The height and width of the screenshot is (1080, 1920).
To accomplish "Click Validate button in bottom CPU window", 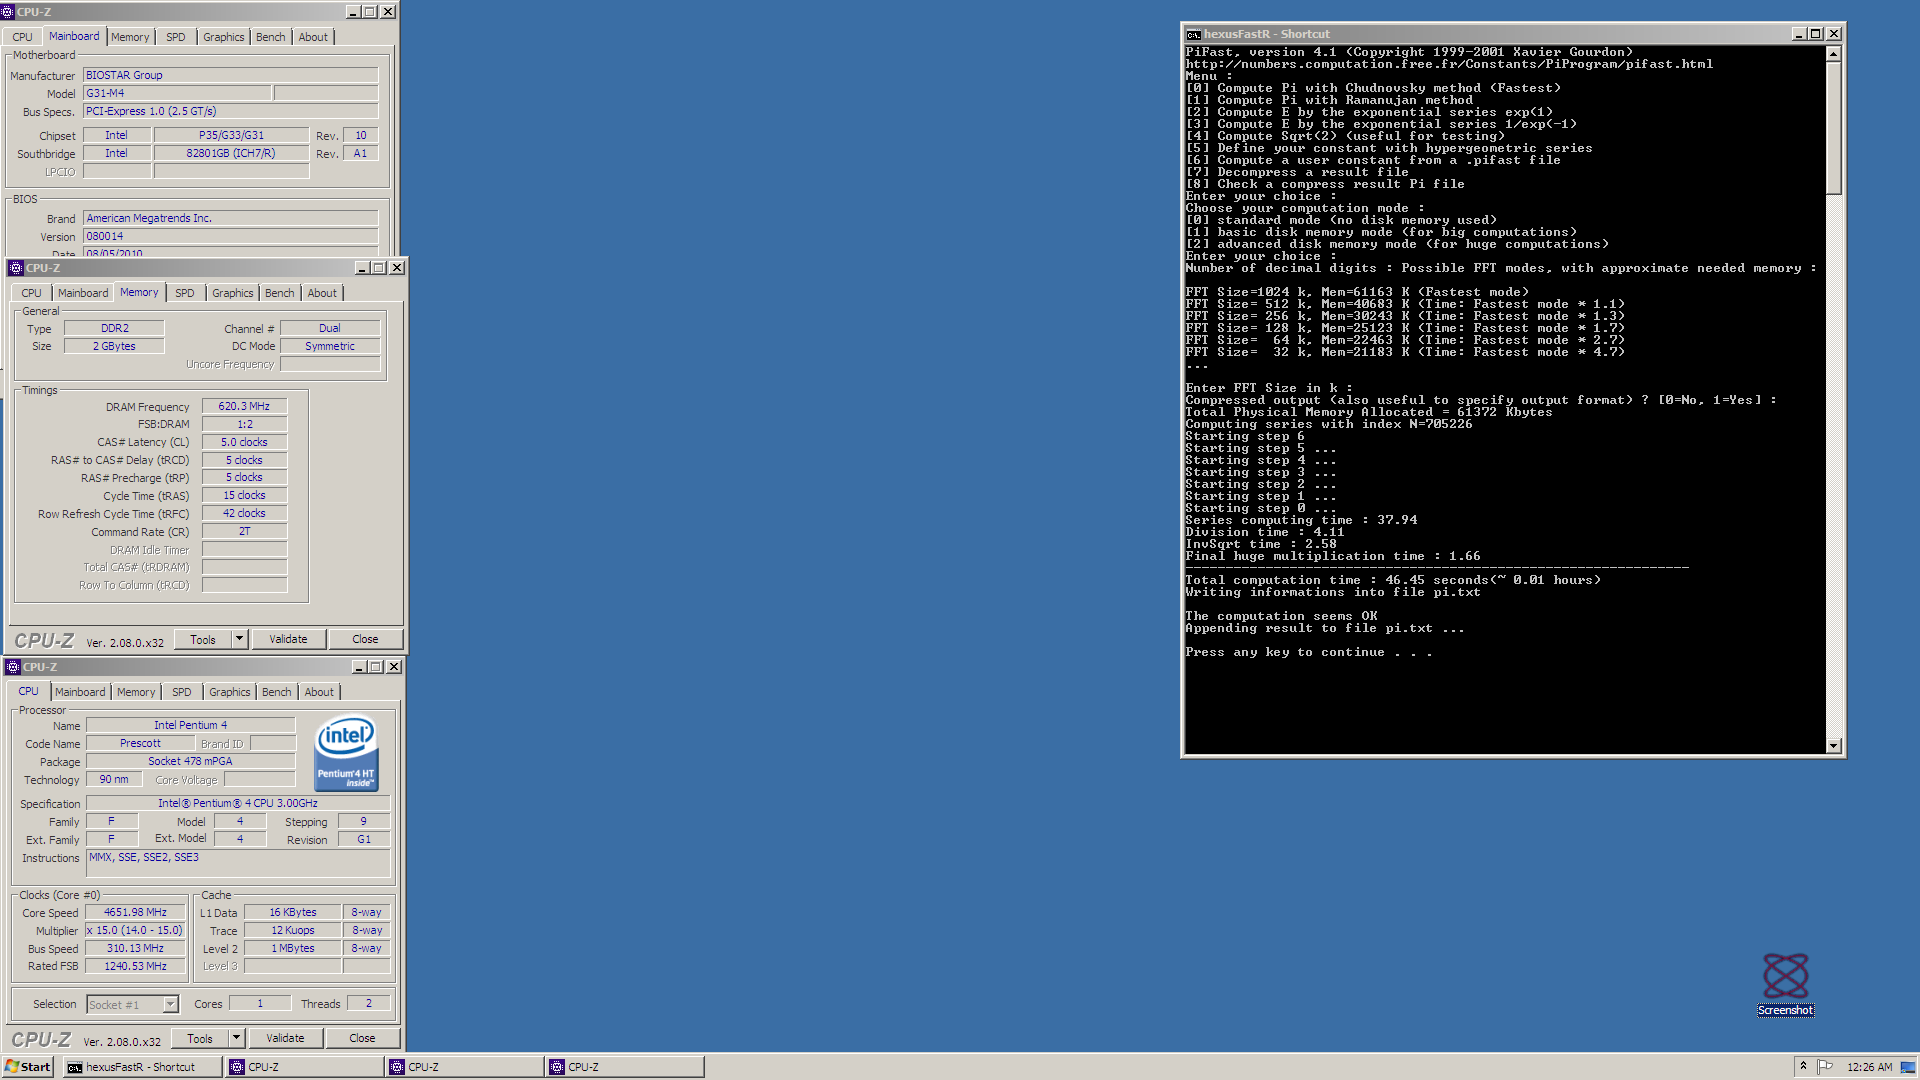I will 285,1038.
